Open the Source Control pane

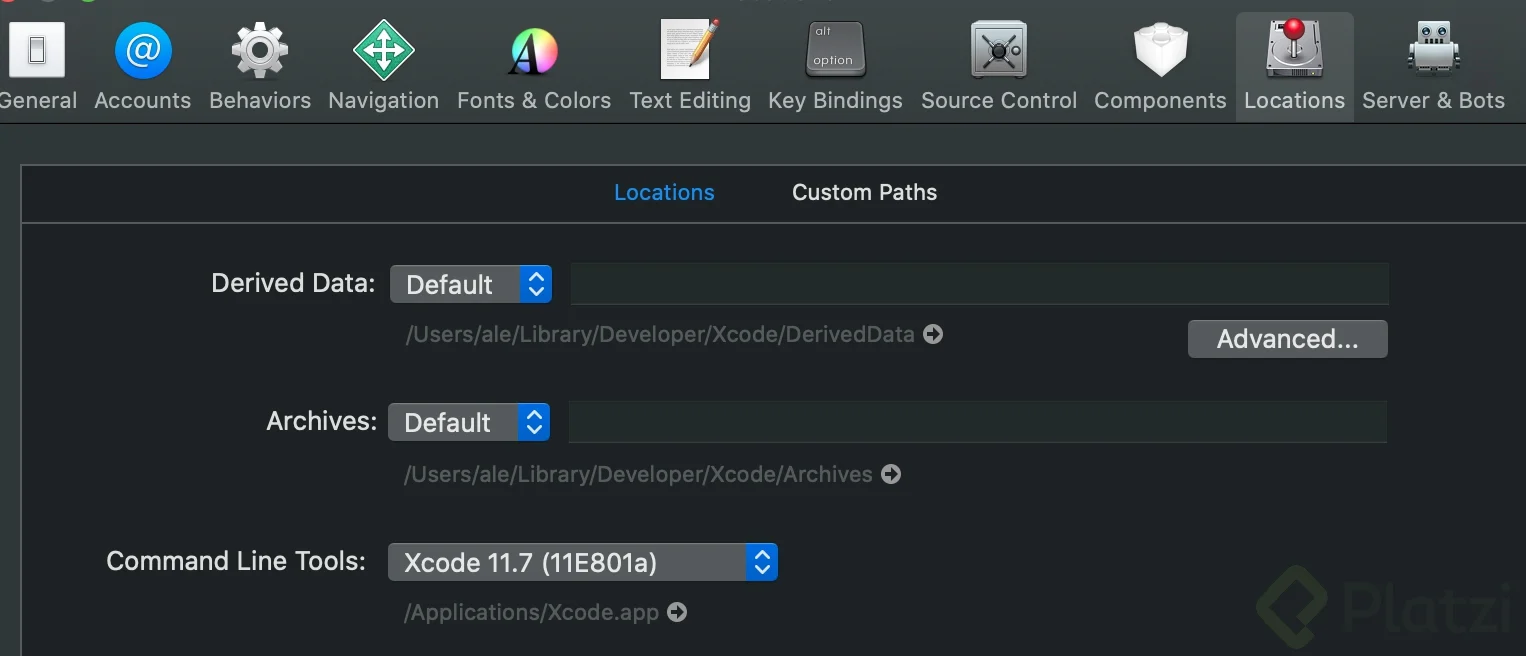point(999,66)
